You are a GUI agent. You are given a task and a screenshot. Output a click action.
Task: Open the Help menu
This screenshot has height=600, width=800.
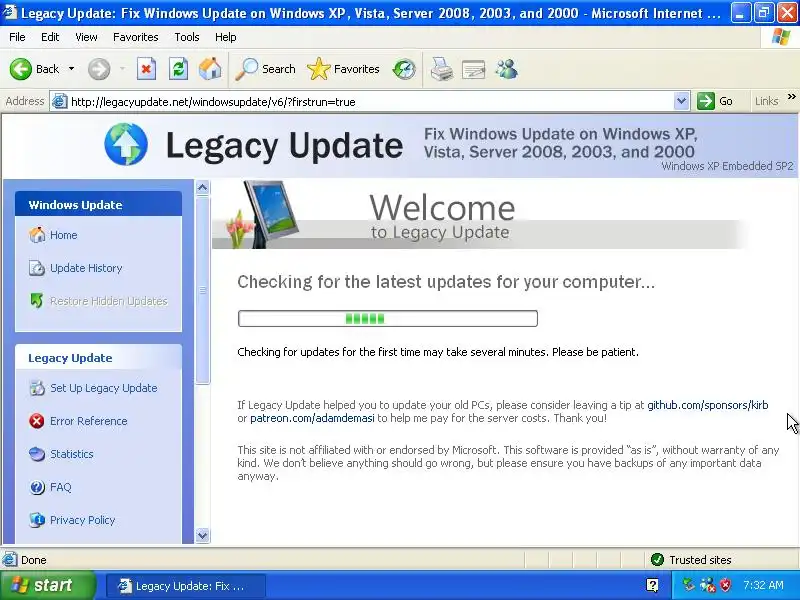pos(226,37)
